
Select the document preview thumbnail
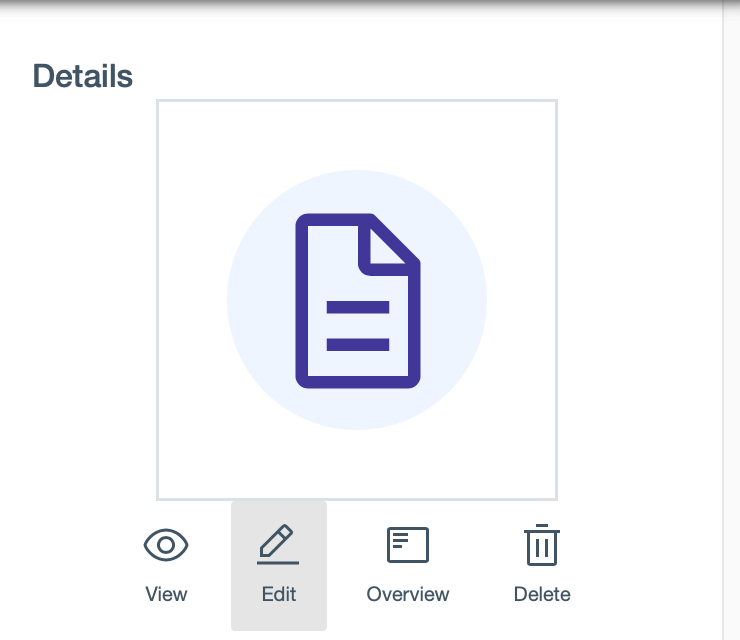pyautogui.click(x=357, y=300)
